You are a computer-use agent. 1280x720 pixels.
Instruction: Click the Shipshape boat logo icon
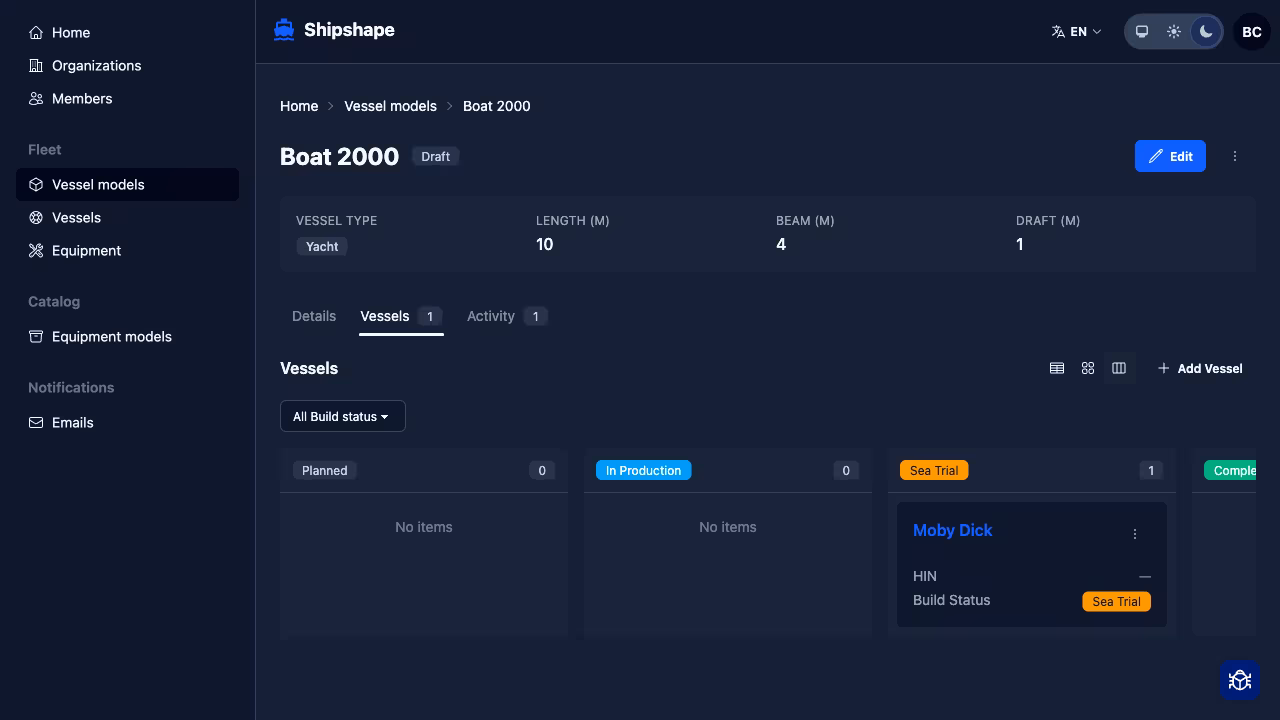(284, 30)
